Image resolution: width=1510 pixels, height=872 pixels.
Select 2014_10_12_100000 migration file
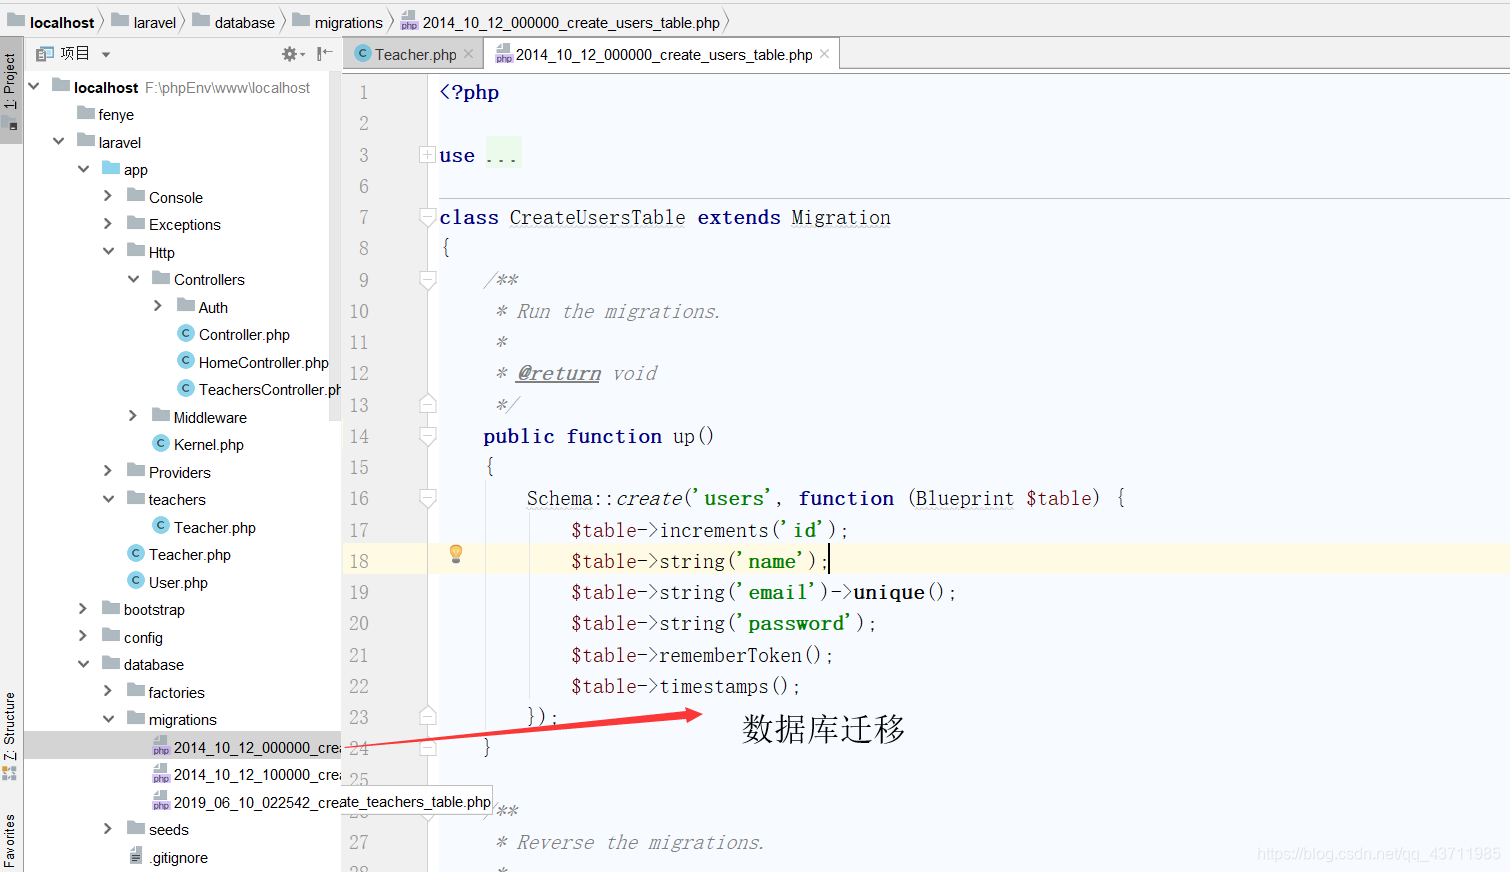tap(257, 774)
